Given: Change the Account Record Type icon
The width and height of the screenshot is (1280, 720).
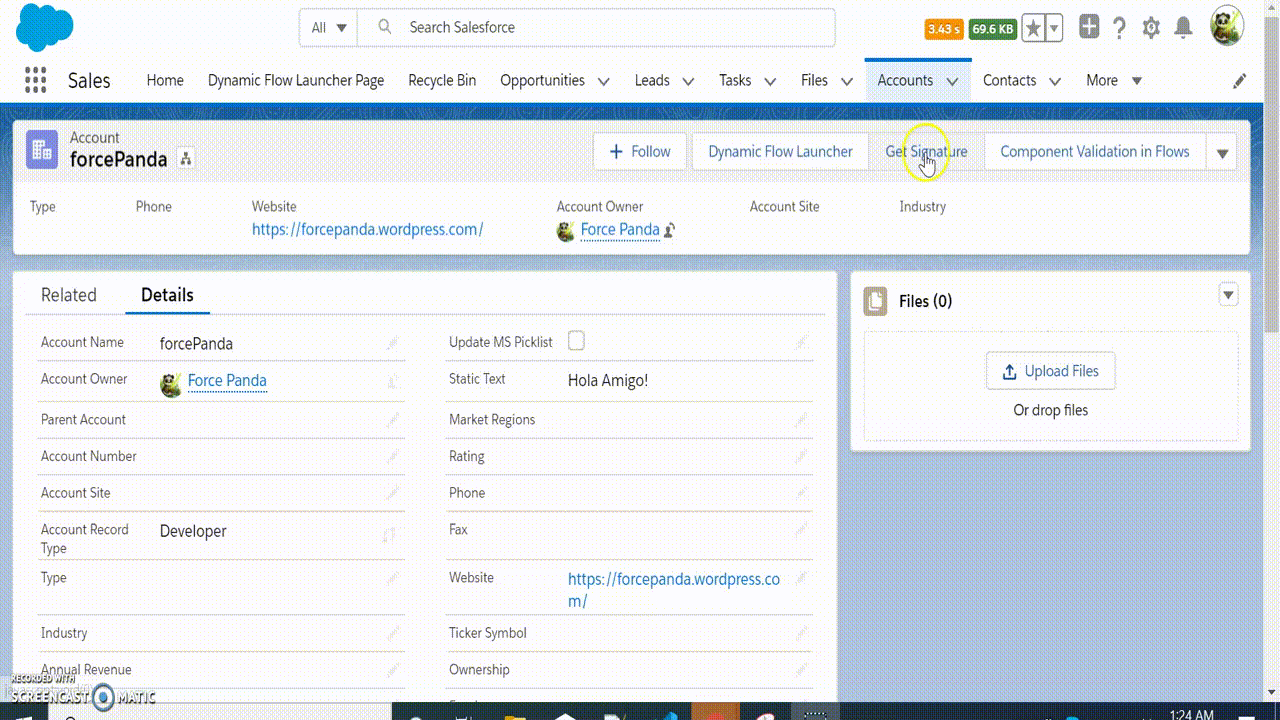Looking at the screenshot, I should (389, 536).
